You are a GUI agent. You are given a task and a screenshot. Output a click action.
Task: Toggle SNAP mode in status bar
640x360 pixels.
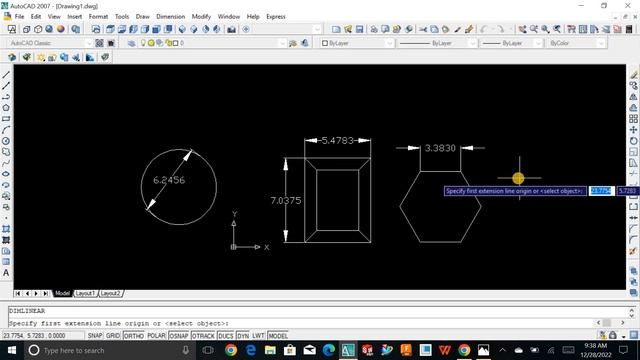tap(95, 336)
